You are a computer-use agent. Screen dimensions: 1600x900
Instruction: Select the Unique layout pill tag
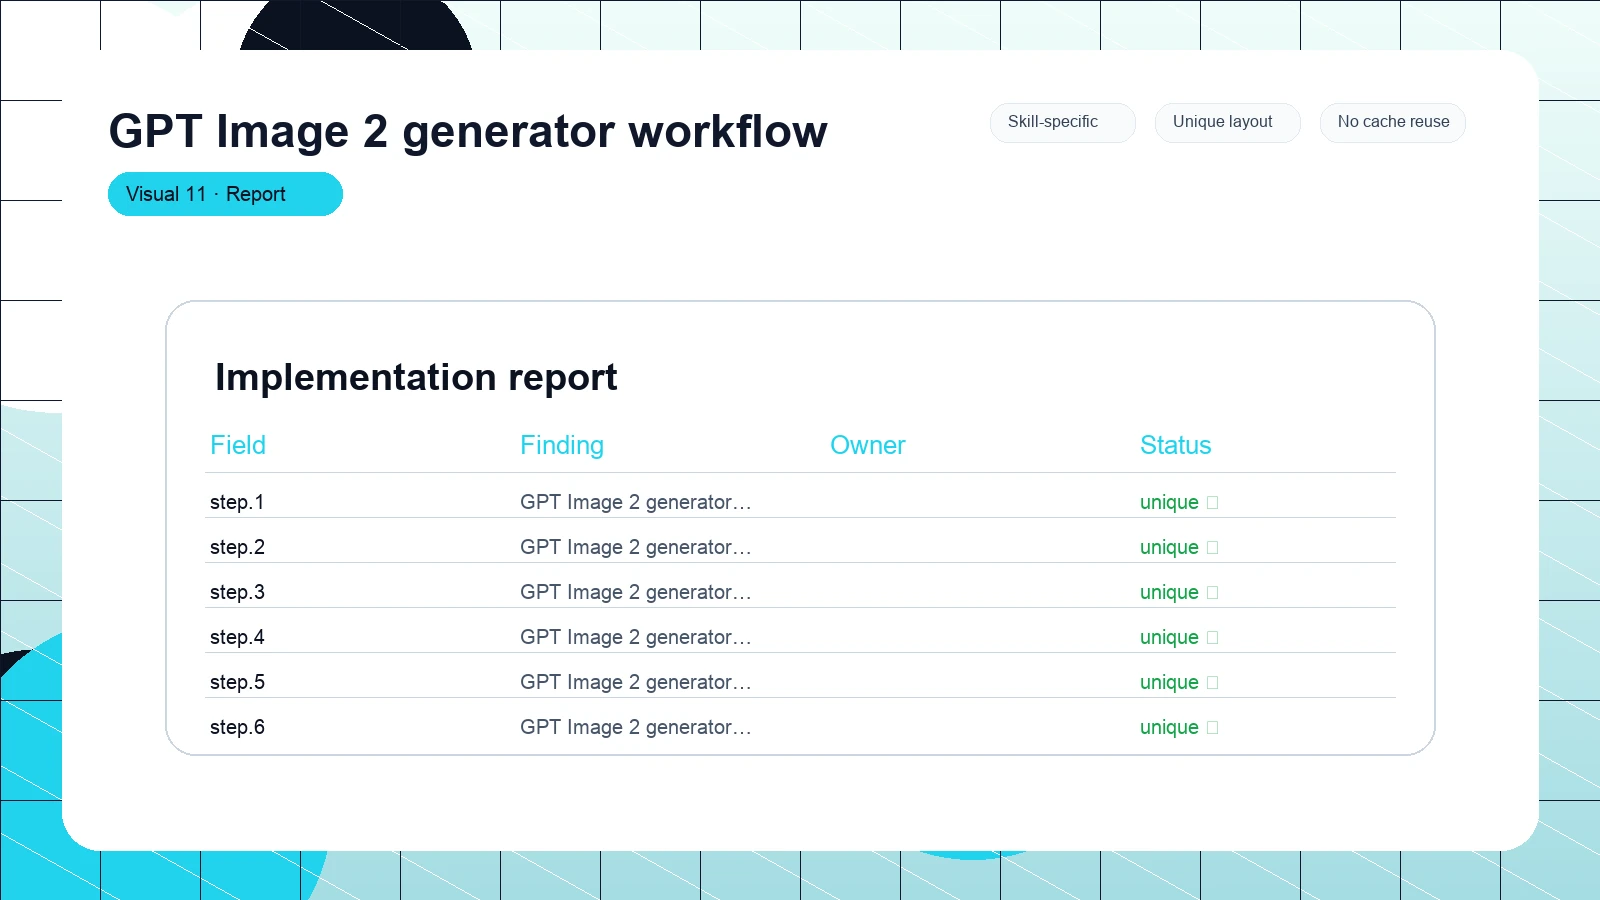(x=1227, y=122)
